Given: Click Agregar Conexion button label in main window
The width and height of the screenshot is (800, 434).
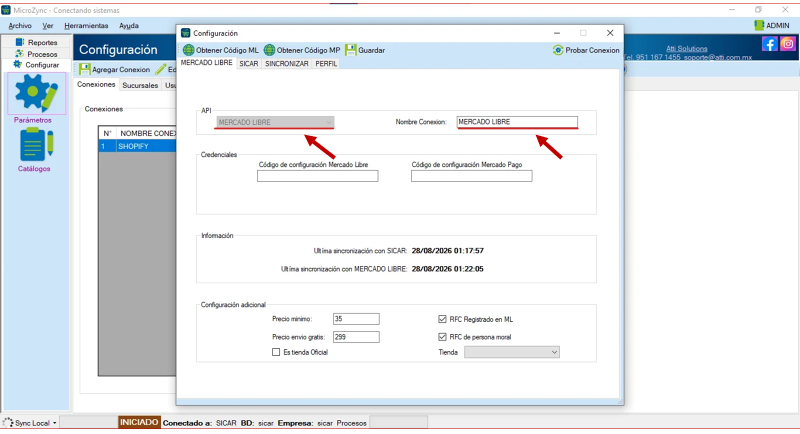Looking at the screenshot, I should 121,69.
